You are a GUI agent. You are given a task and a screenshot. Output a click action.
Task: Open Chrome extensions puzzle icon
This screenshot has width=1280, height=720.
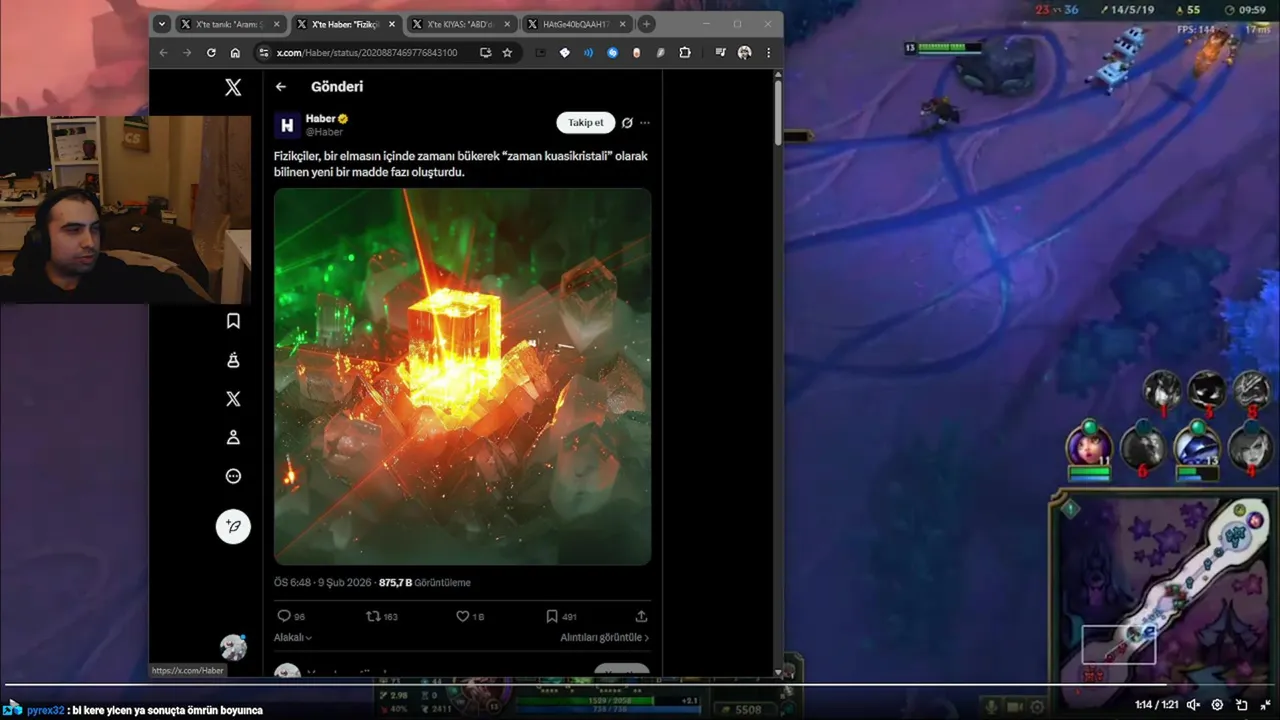tap(685, 53)
